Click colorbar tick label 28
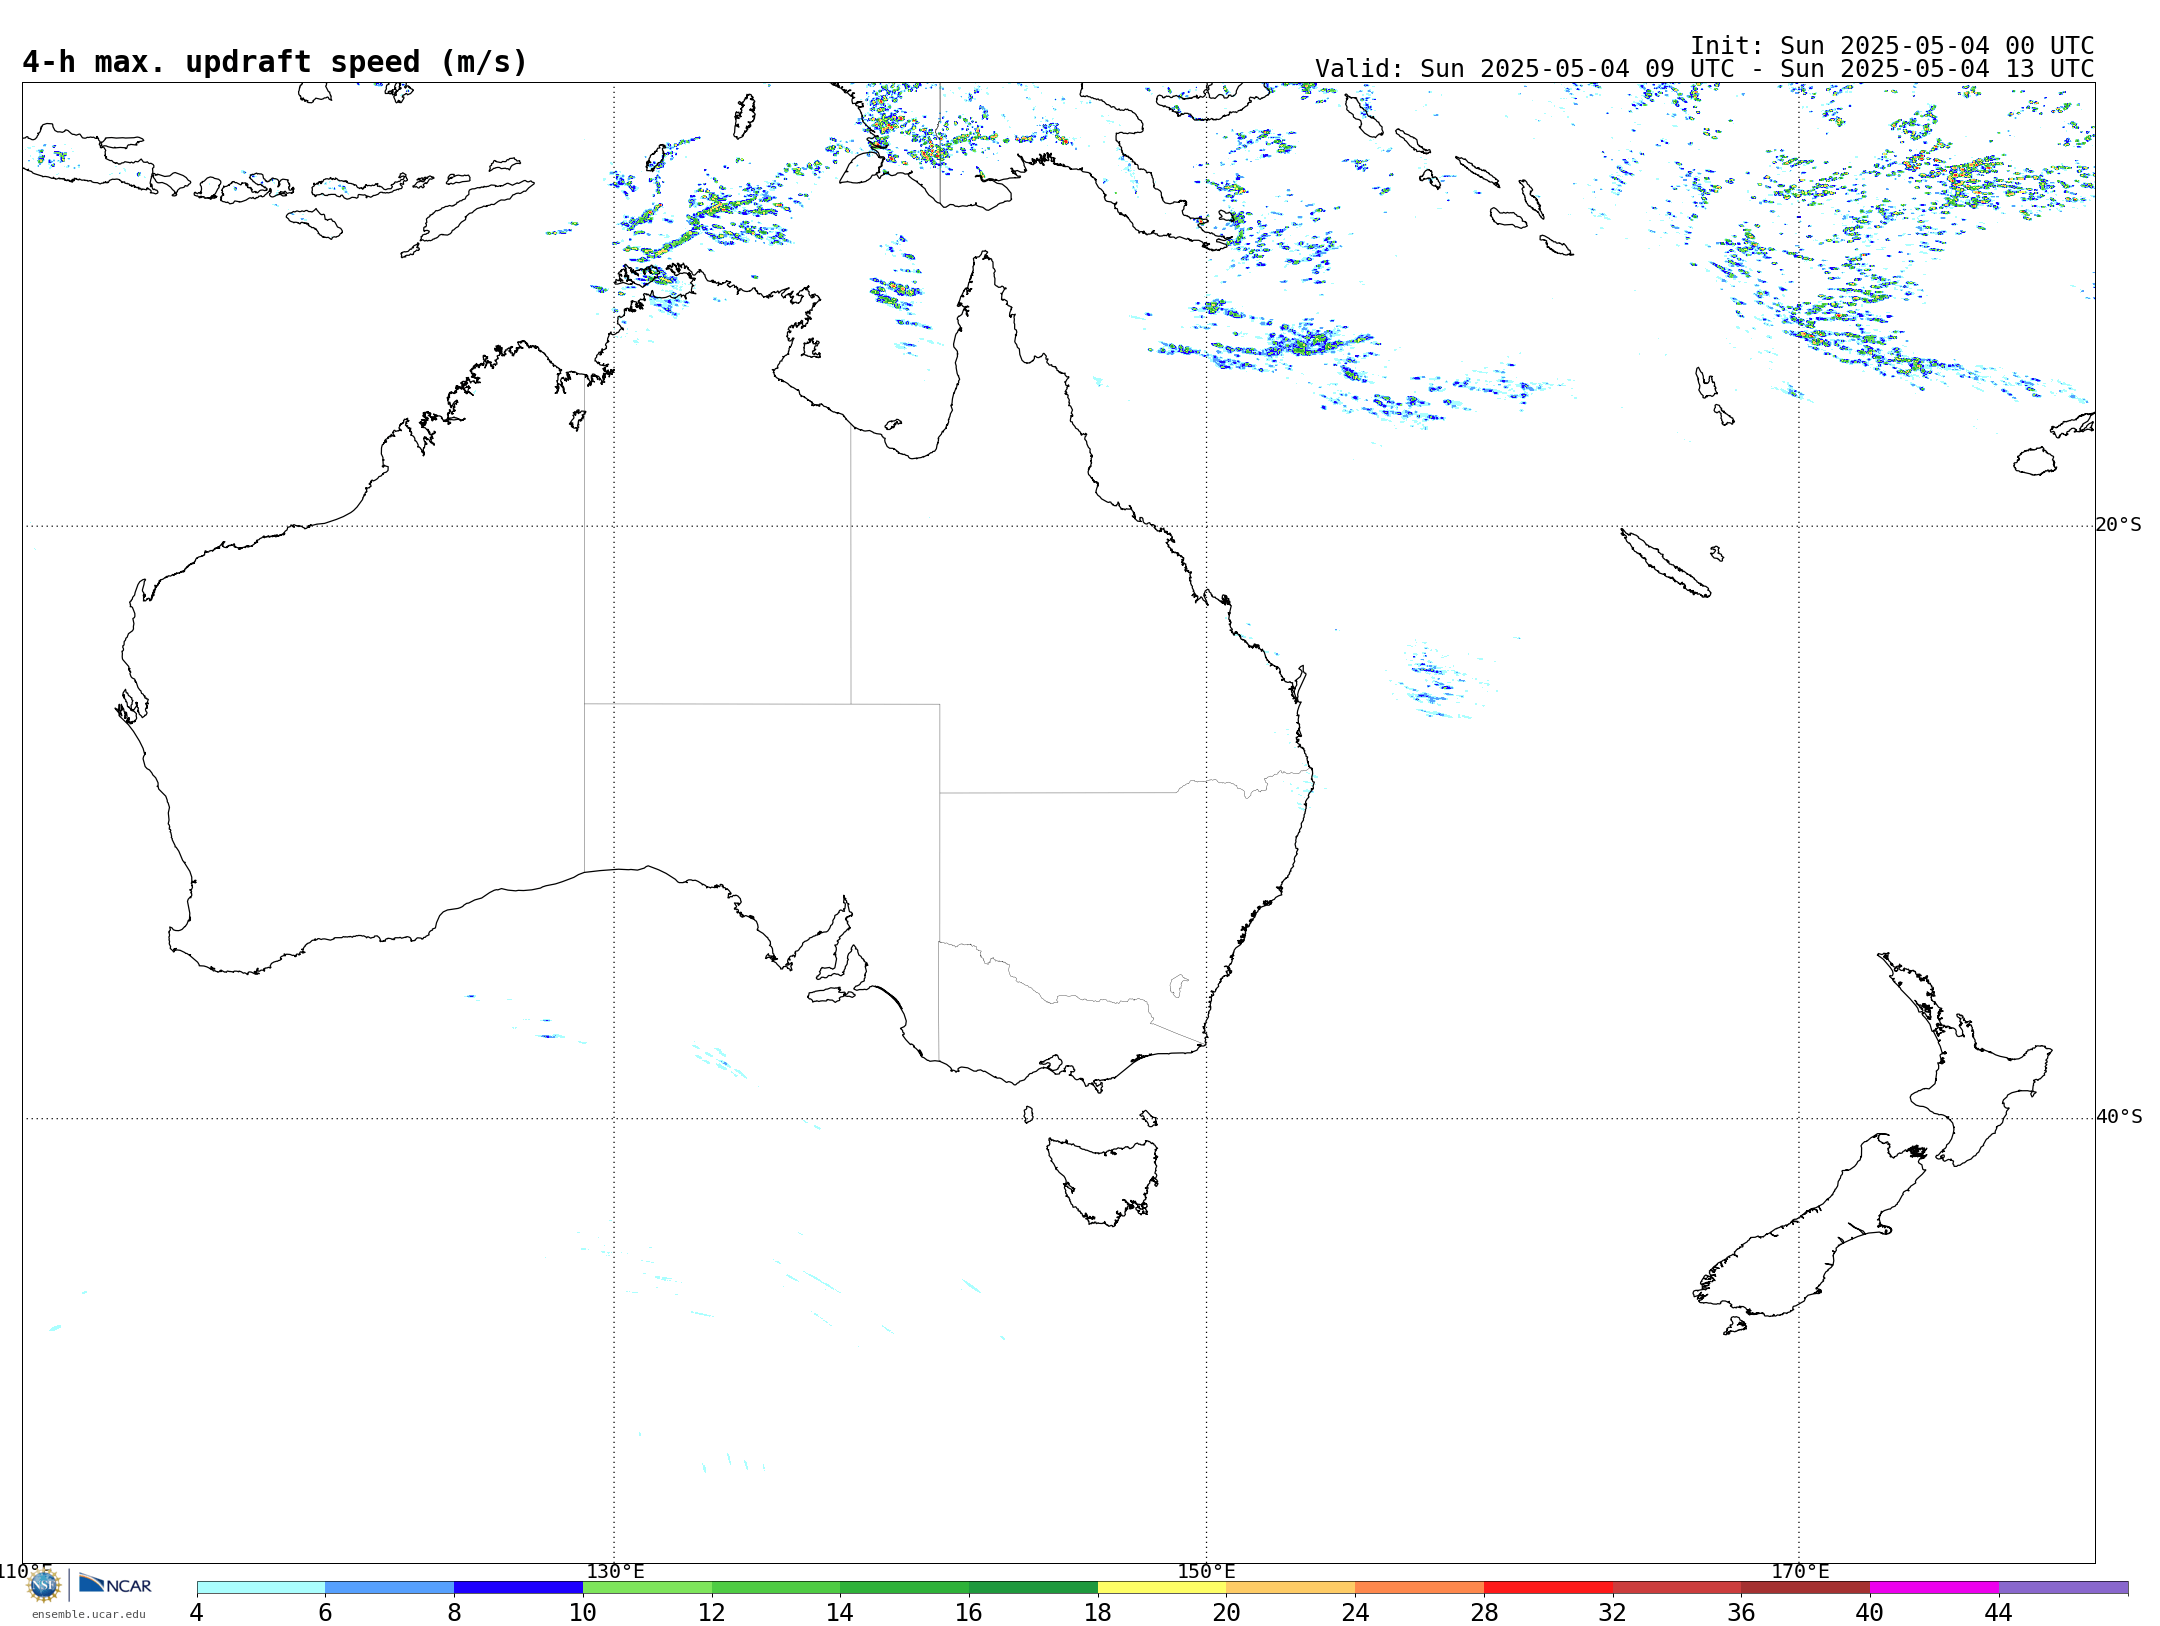Image resolution: width=2160 pixels, height=1626 pixels. click(x=1484, y=1612)
